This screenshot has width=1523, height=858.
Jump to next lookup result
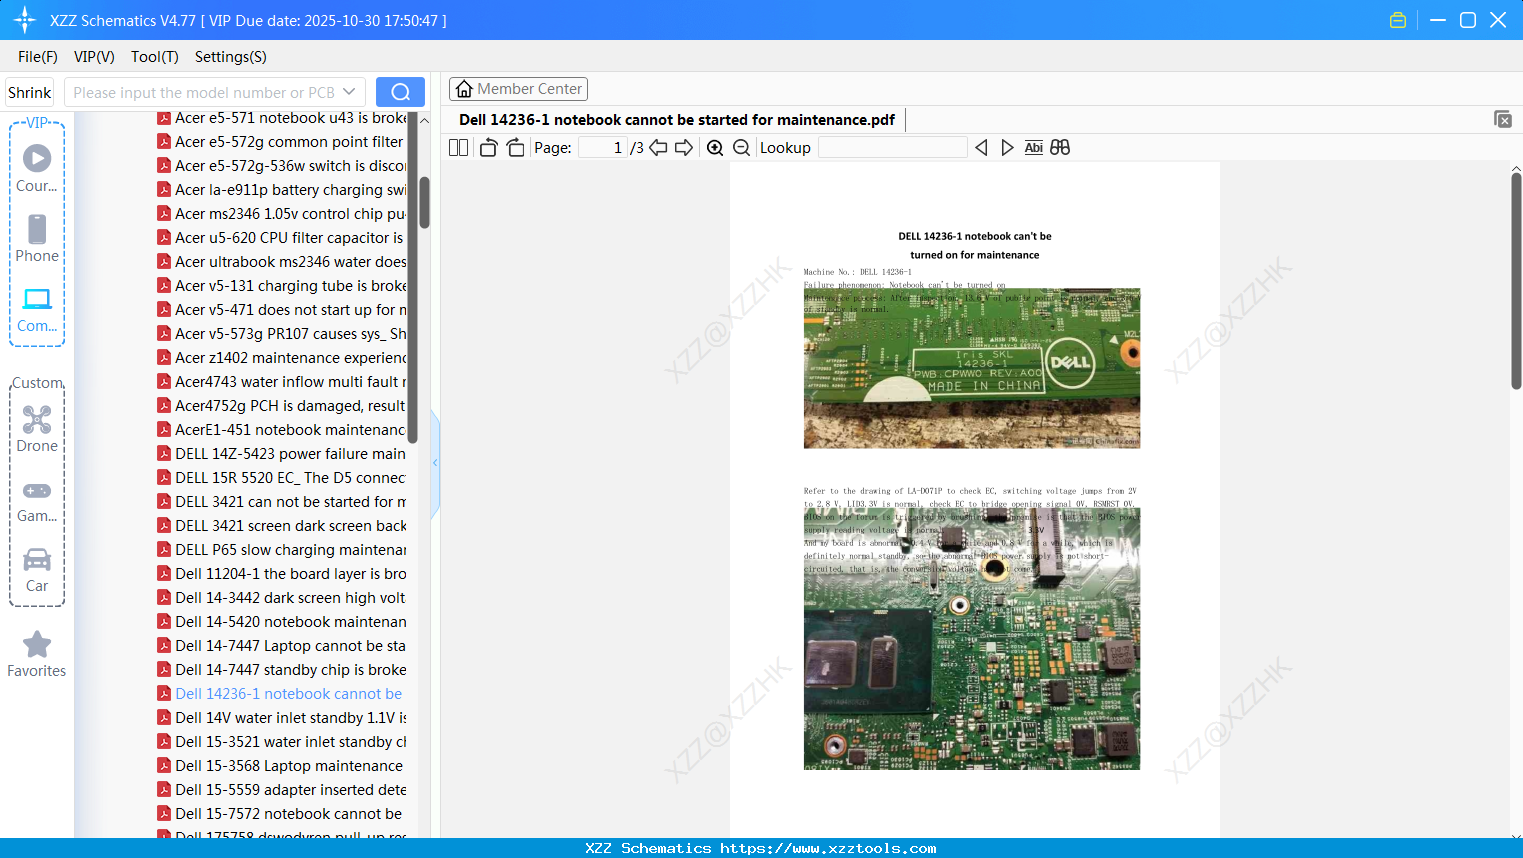[1007, 148]
